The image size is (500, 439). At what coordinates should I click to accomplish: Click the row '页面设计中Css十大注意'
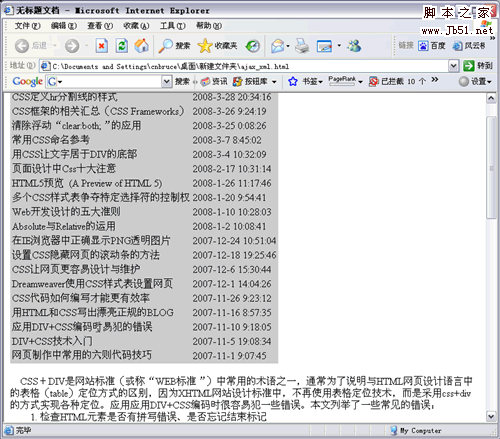click(144, 169)
